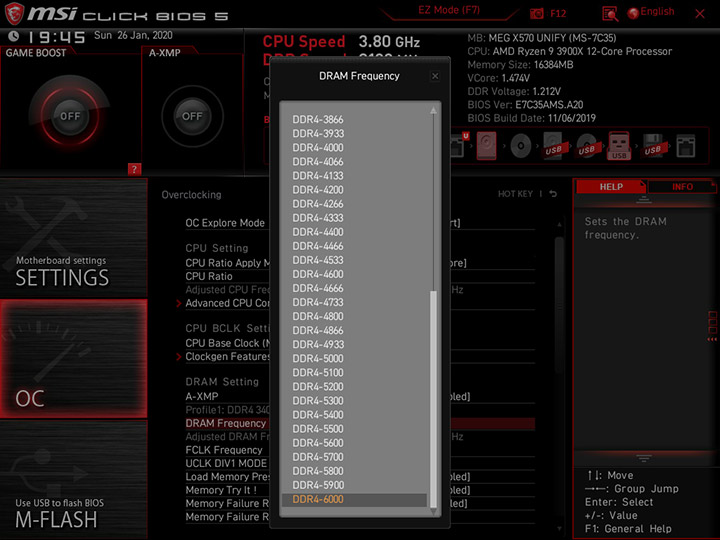Select the USB CD/DVD boot device icon

(x=587, y=146)
